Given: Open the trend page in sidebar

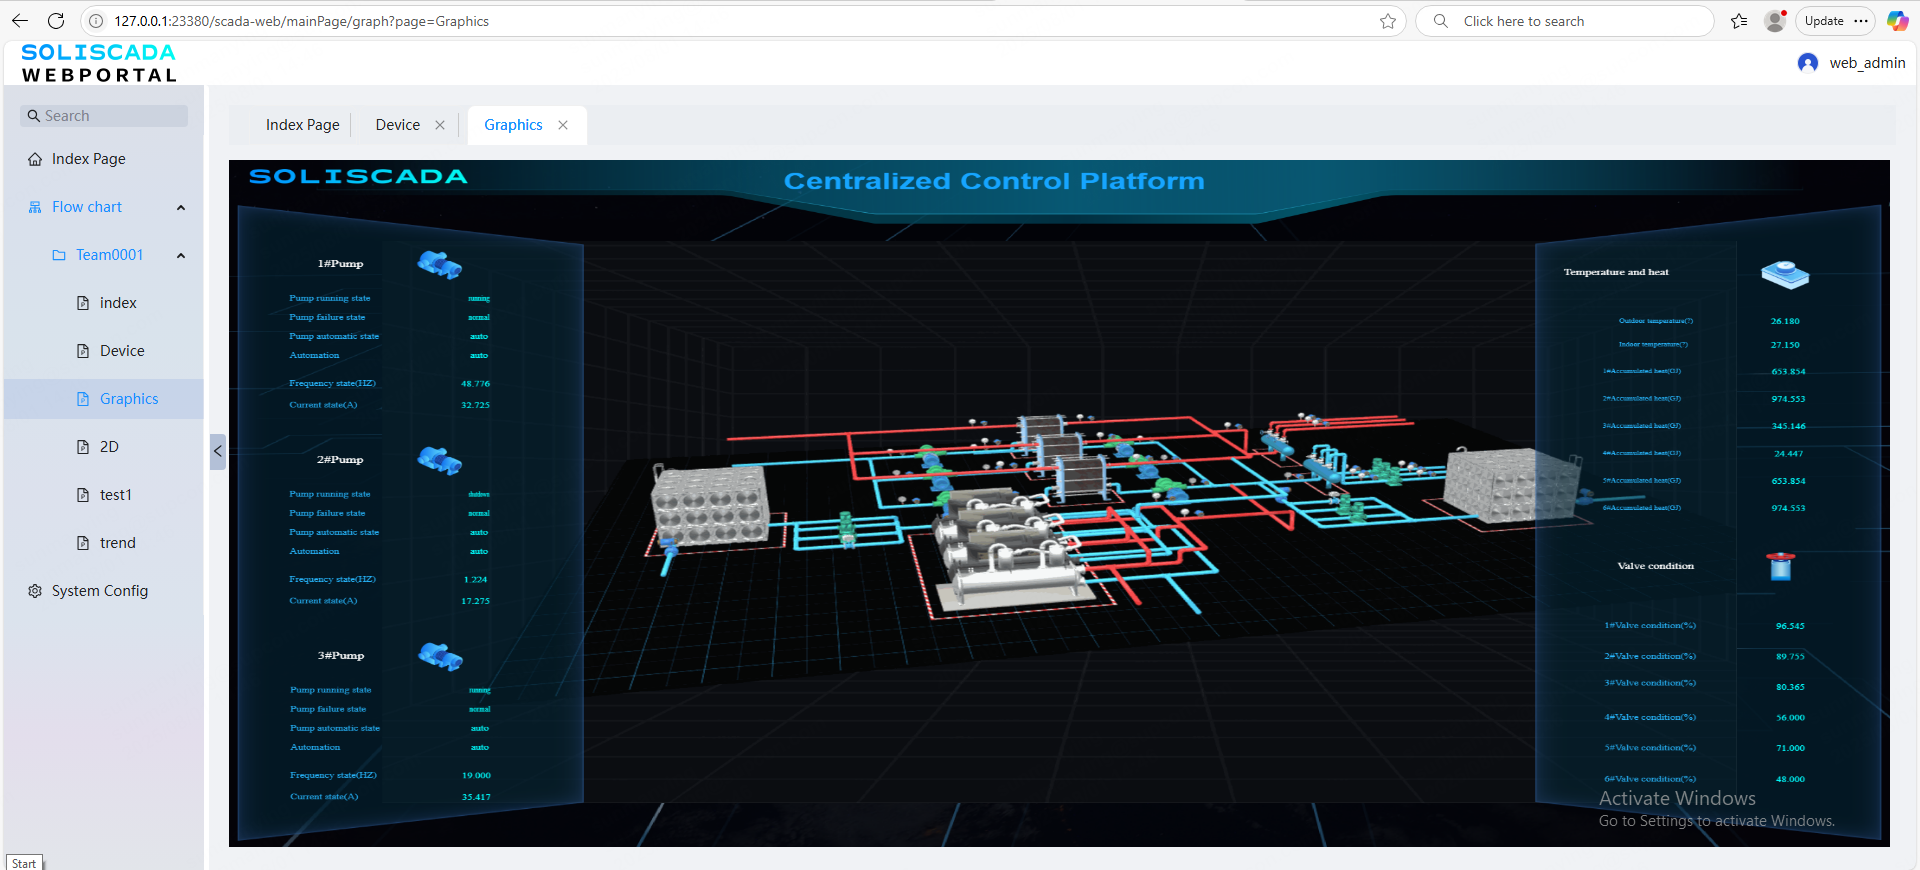Looking at the screenshot, I should [x=117, y=543].
